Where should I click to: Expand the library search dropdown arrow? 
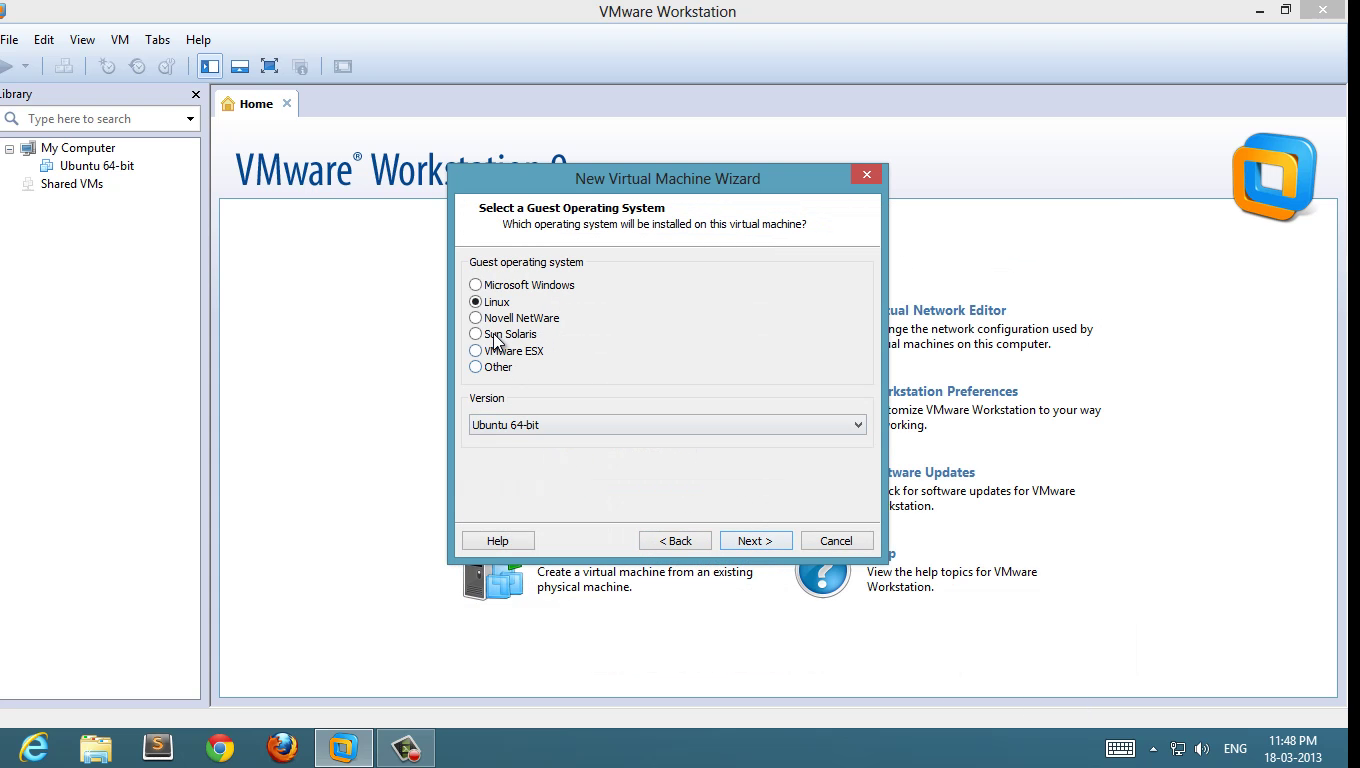(x=190, y=119)
